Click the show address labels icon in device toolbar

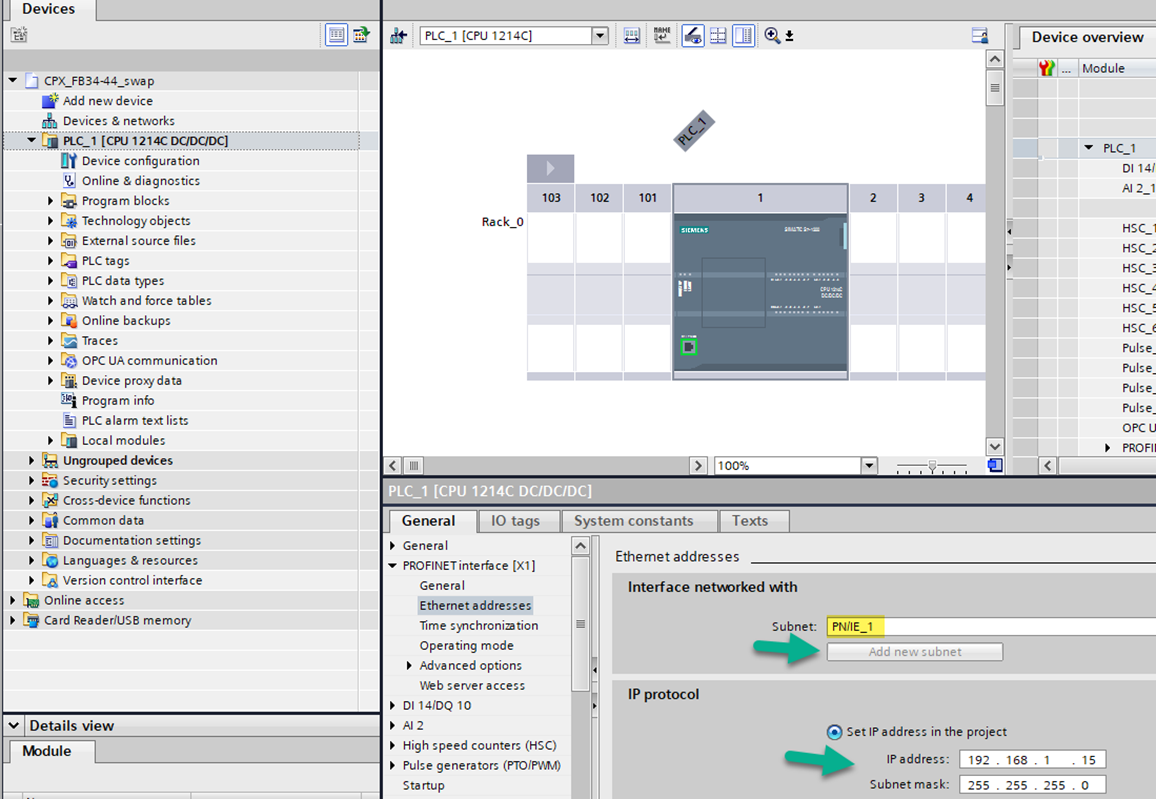pos(632,35)
